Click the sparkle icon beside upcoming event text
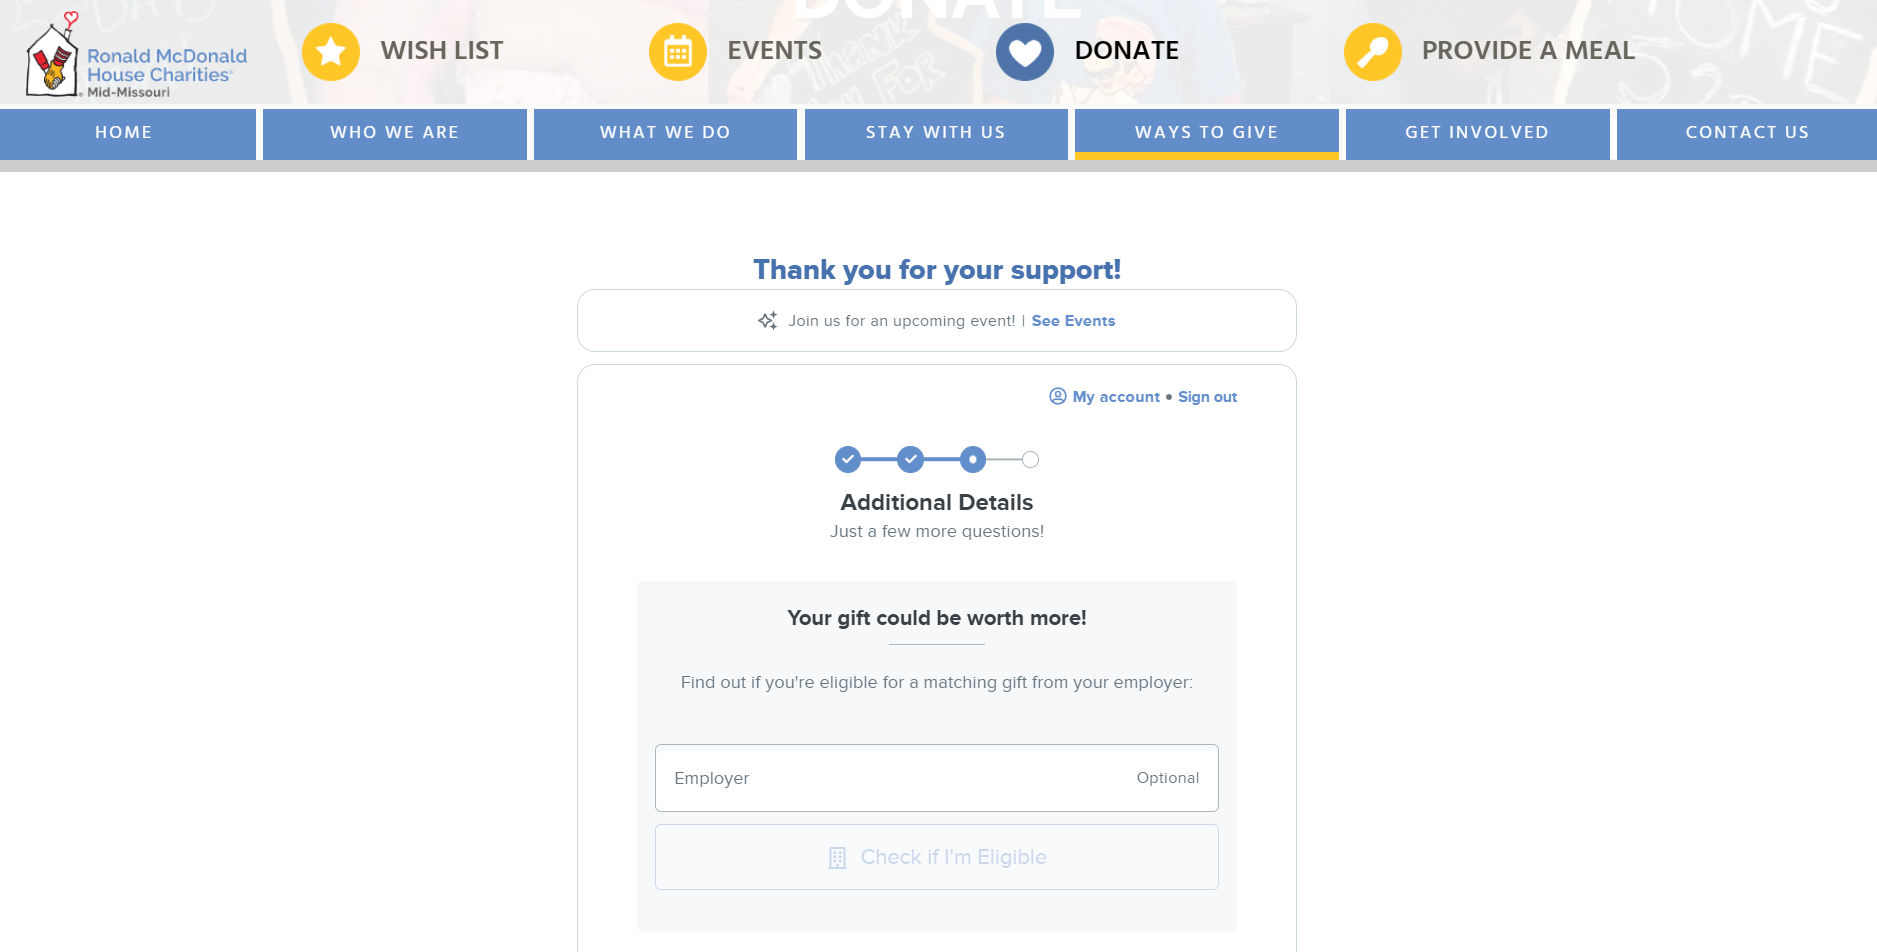Image resolution: width=1877 pixels, height=952 pixels. click(x=767, y=321)
